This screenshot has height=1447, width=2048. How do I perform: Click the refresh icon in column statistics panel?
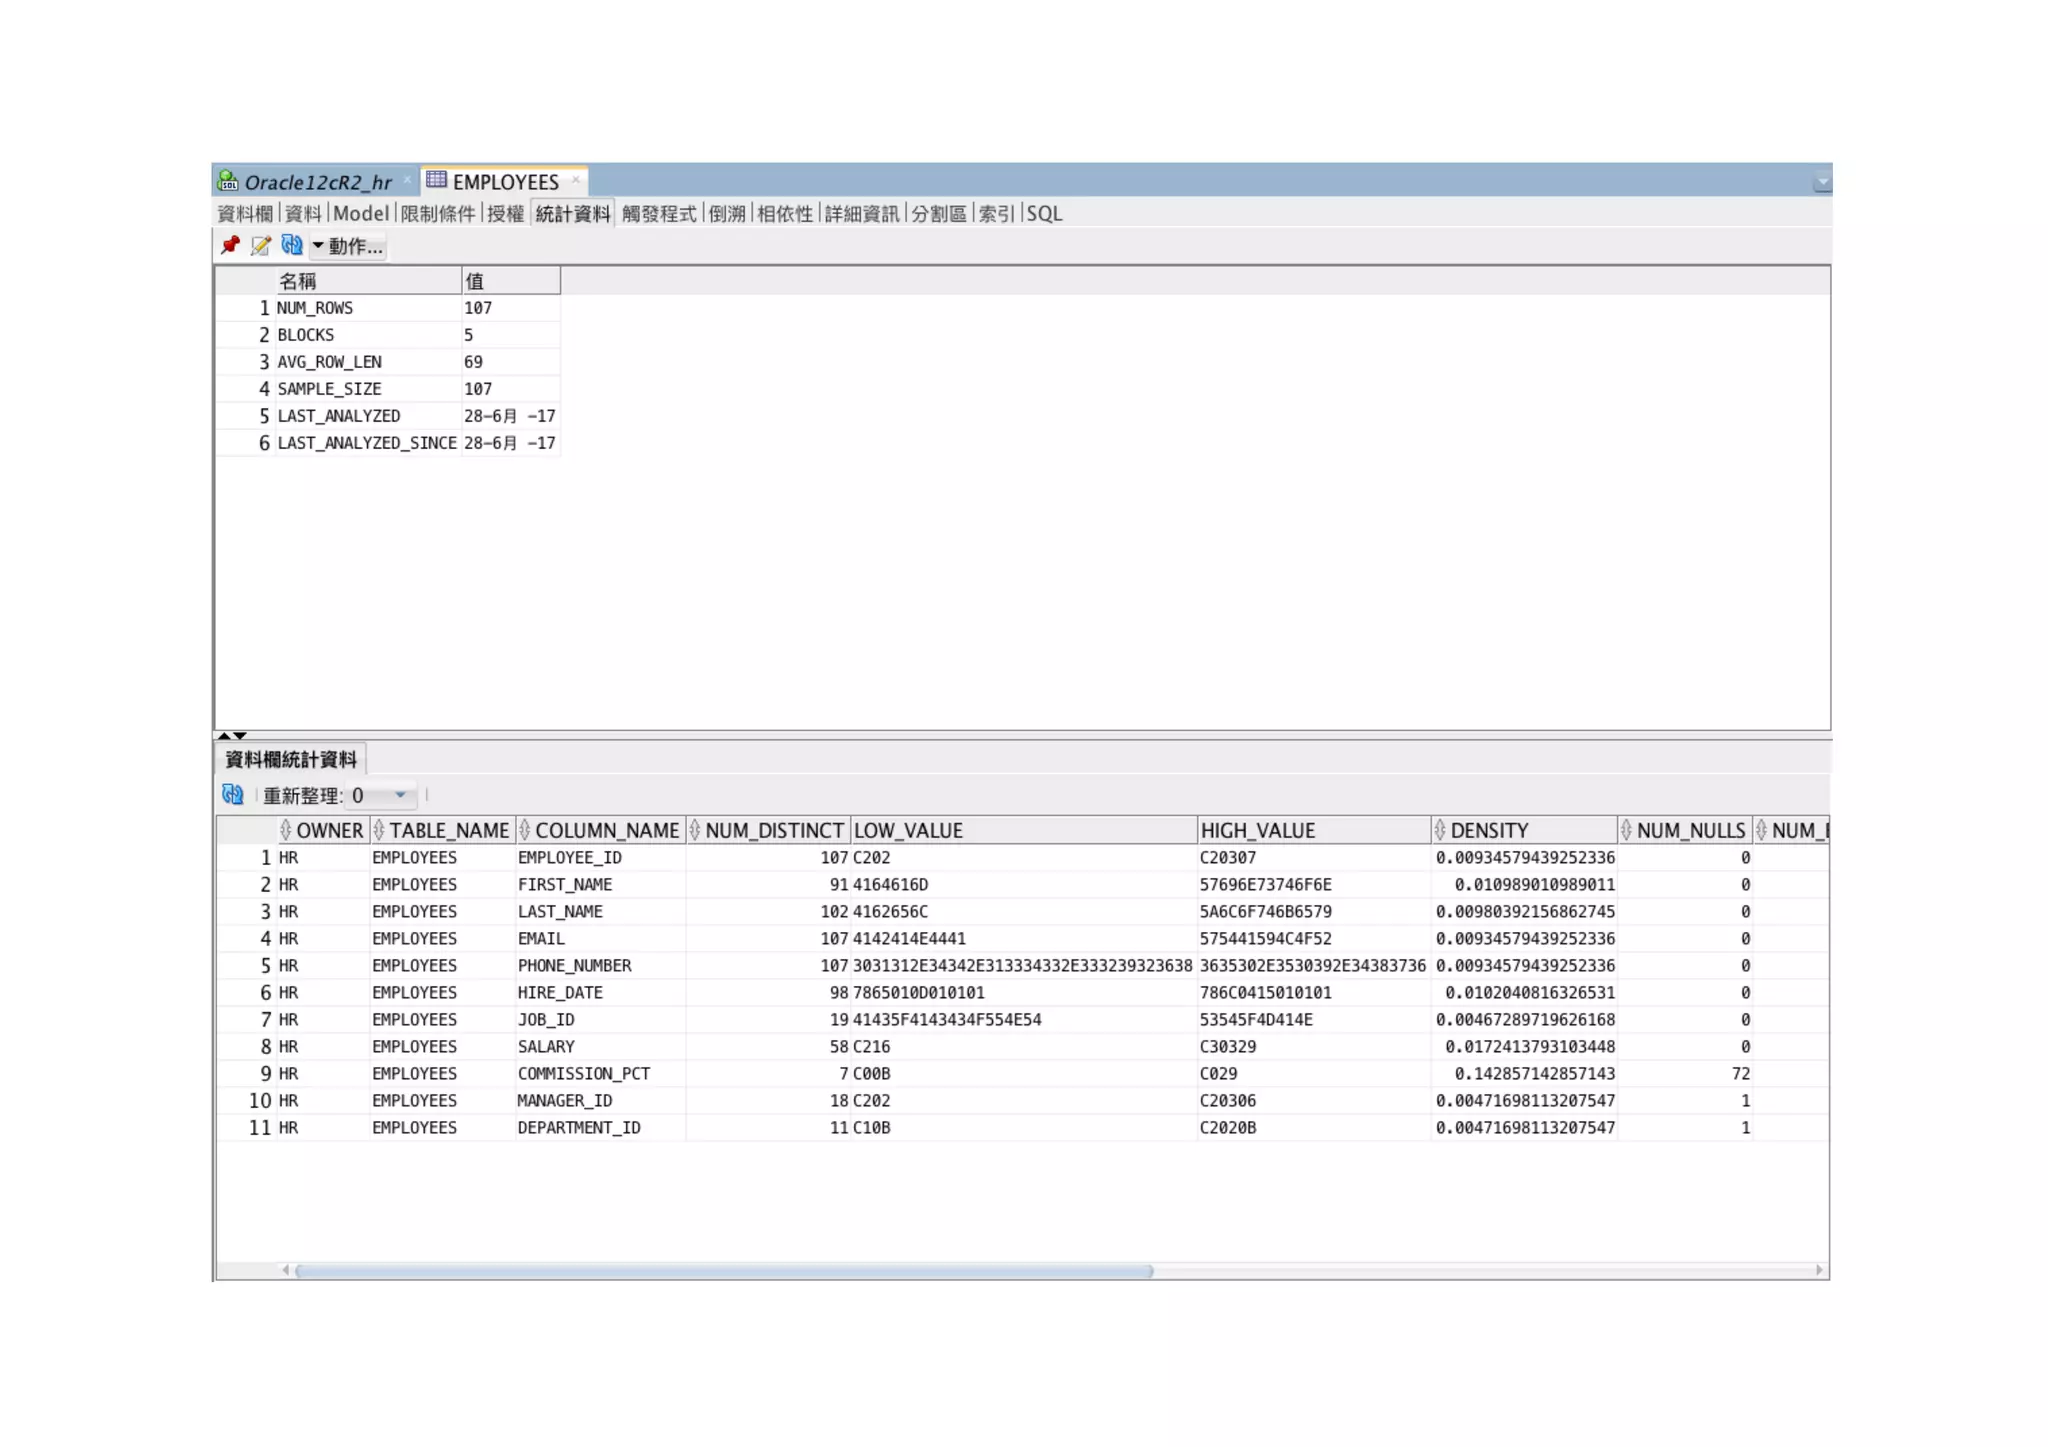pyautogui.click(x=233, y=795)
